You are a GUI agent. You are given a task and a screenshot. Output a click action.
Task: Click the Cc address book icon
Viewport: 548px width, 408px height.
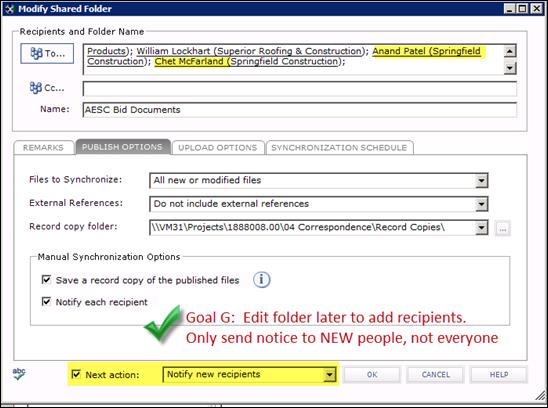point(36,88)
